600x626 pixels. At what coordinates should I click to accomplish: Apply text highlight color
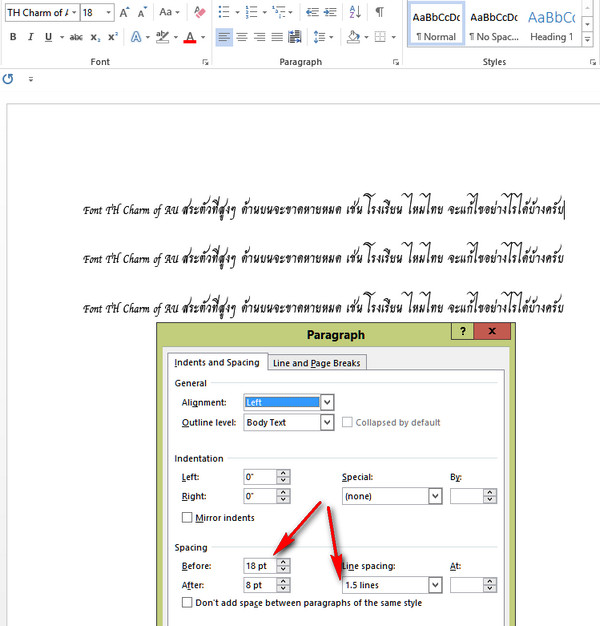click(162, 37)
